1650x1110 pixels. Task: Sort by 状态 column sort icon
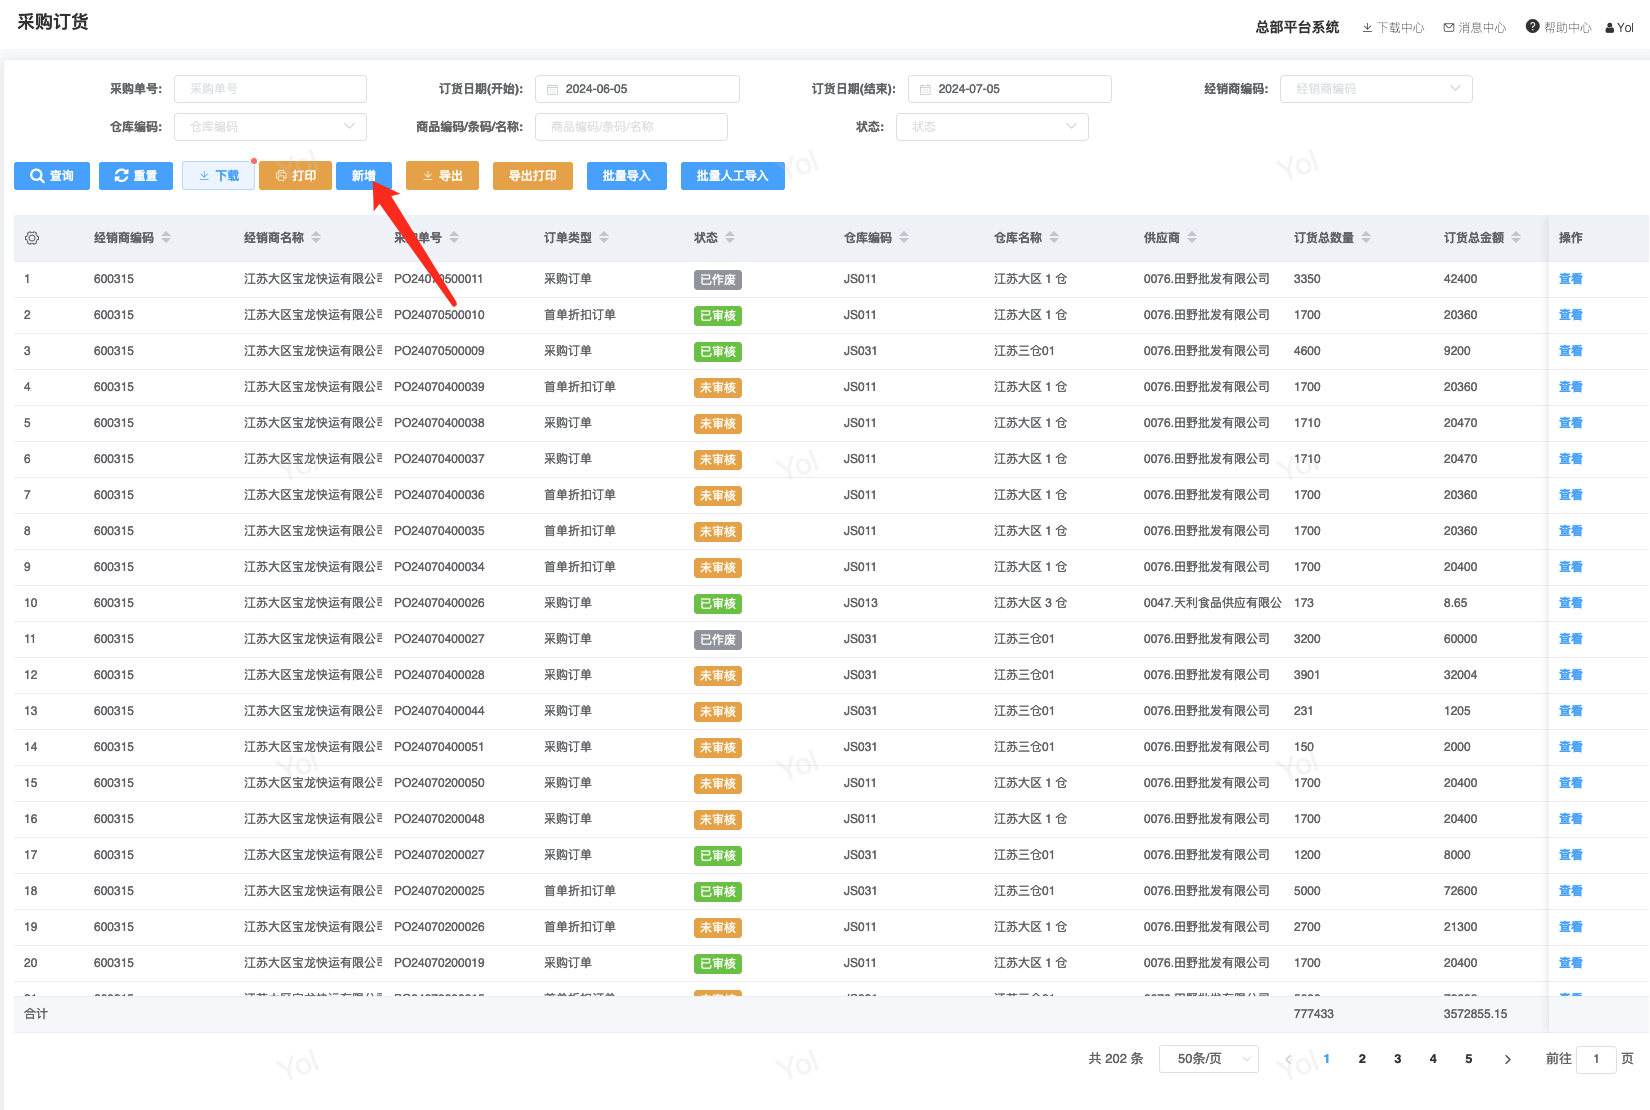(730, 238)
